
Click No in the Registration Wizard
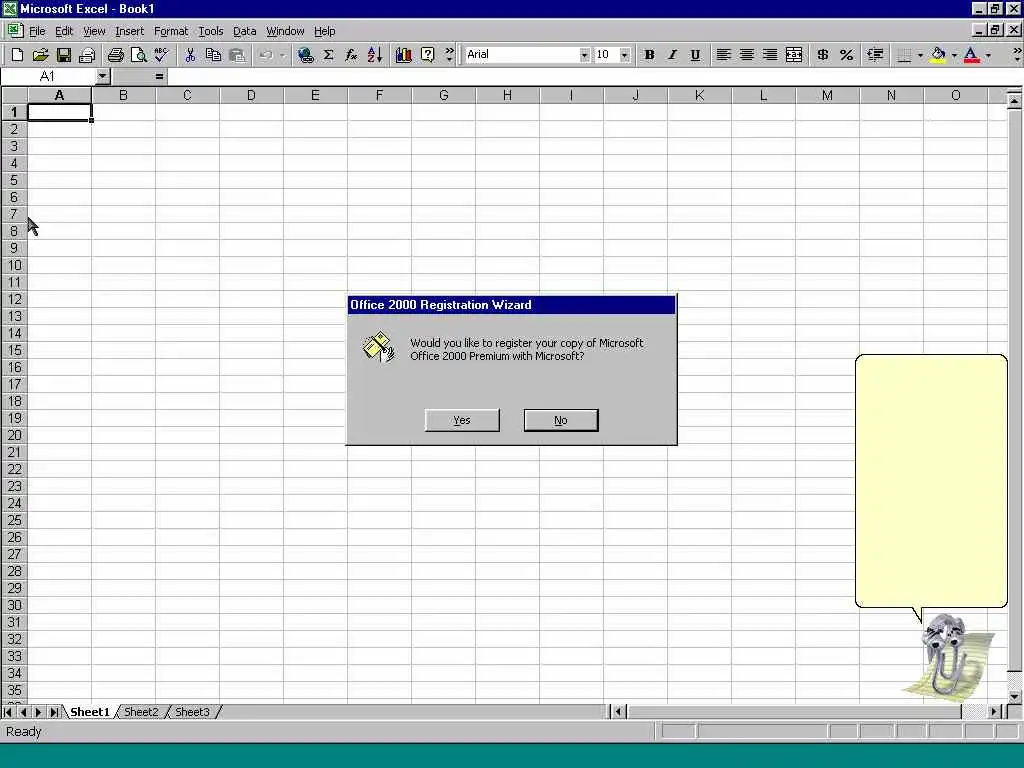click(x=561, y=420)
